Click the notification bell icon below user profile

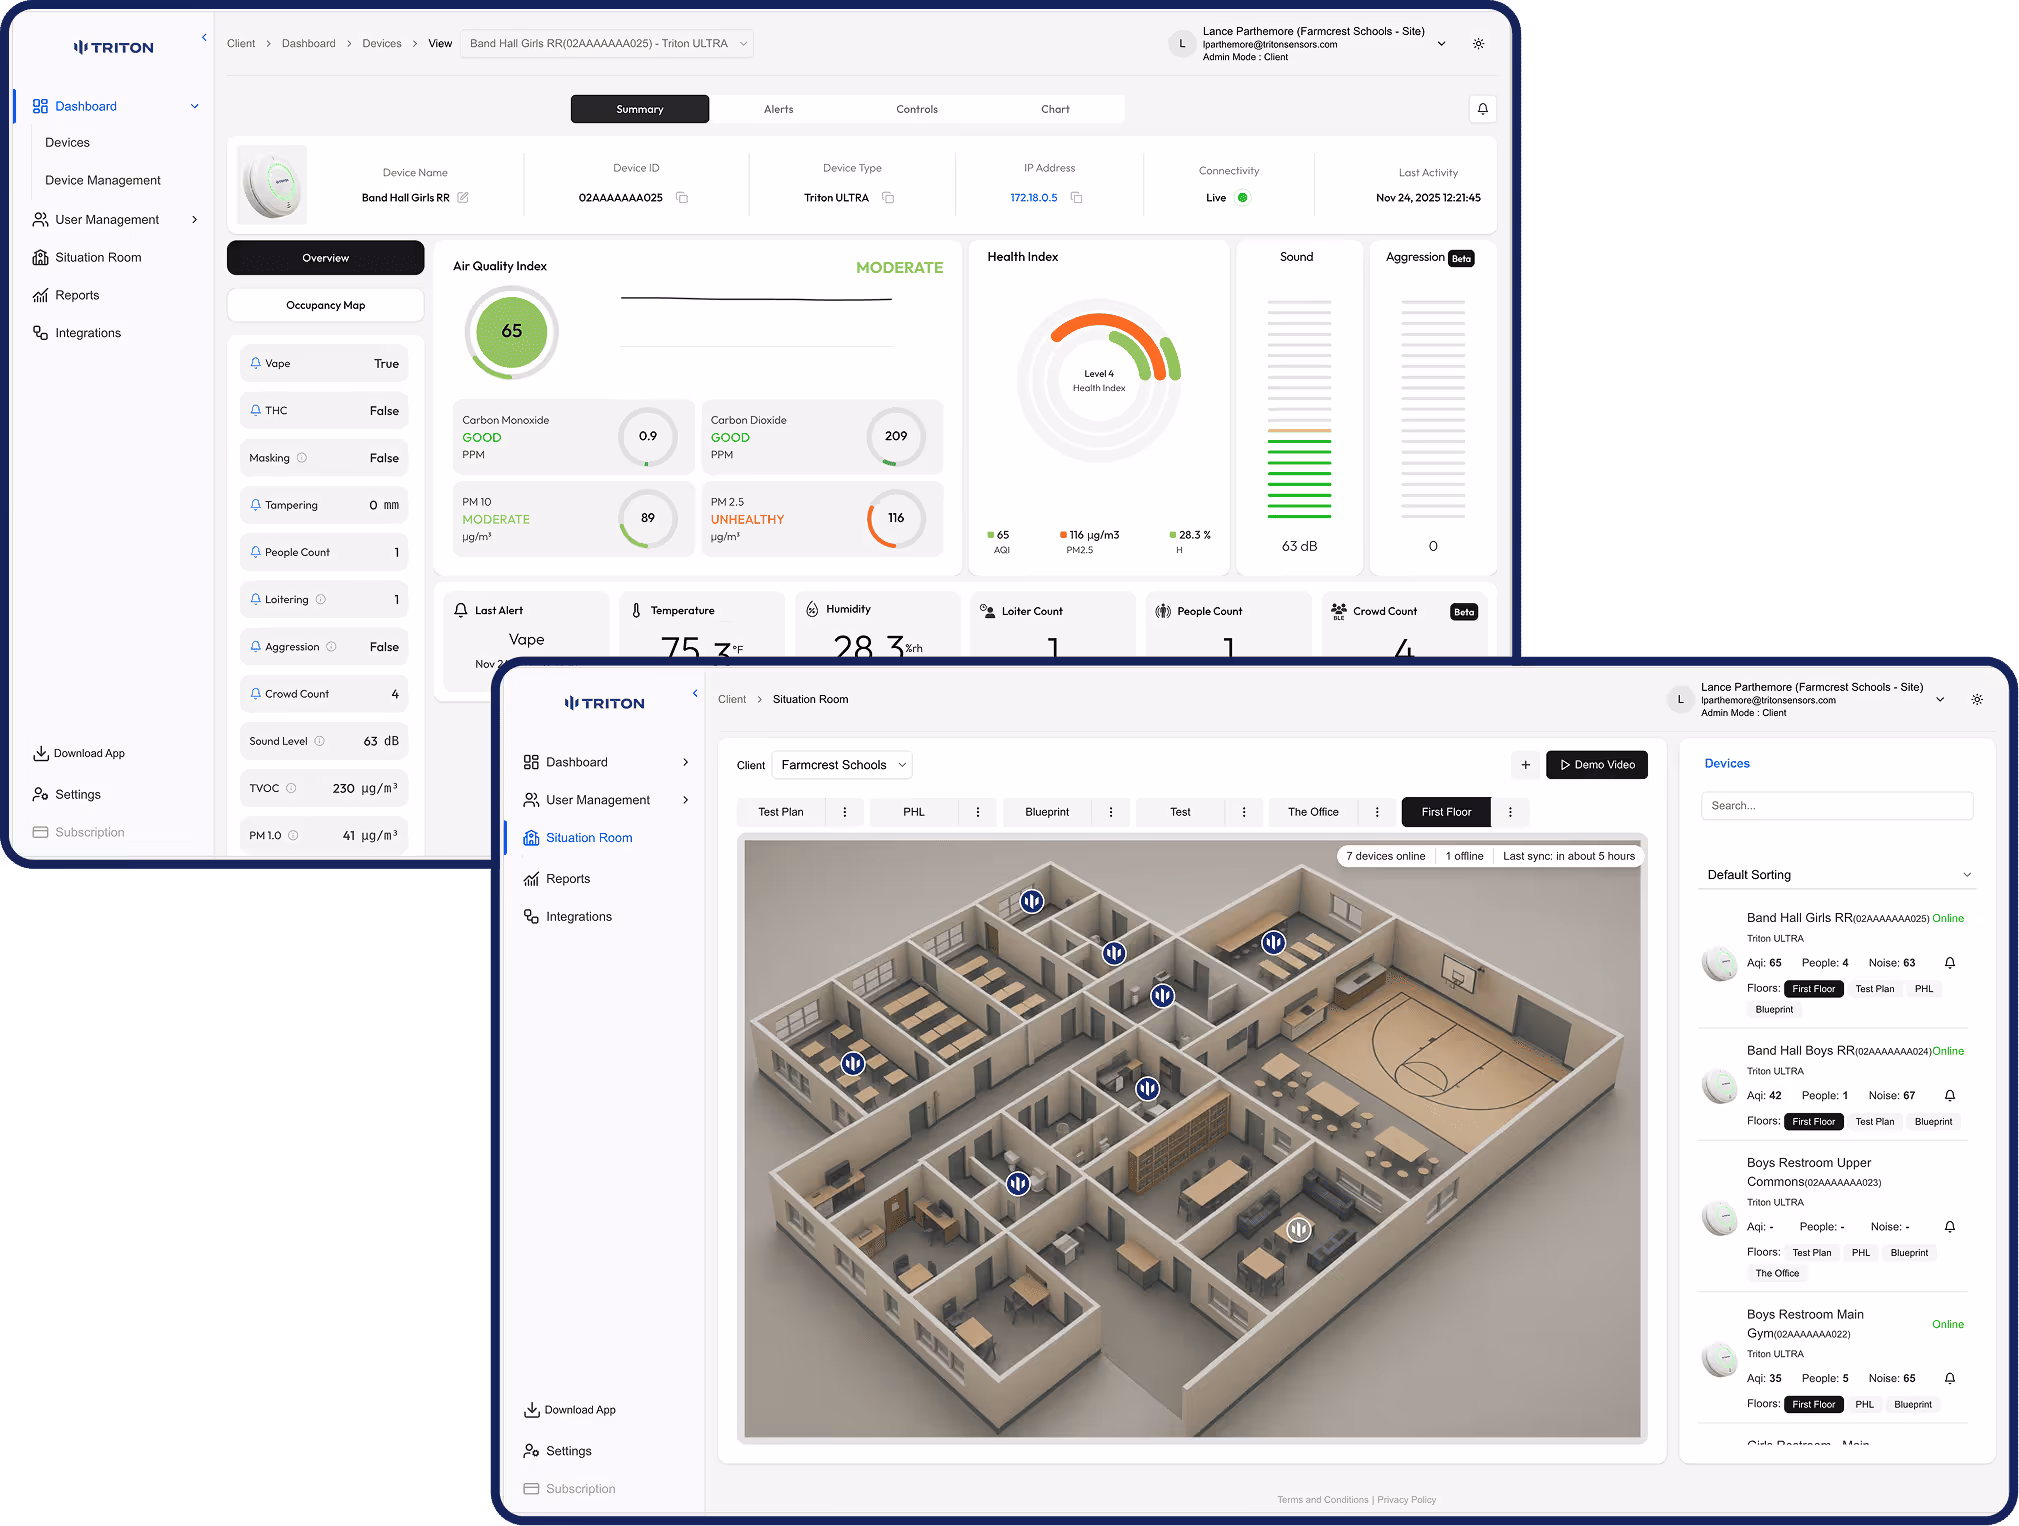coord(1482,109)
